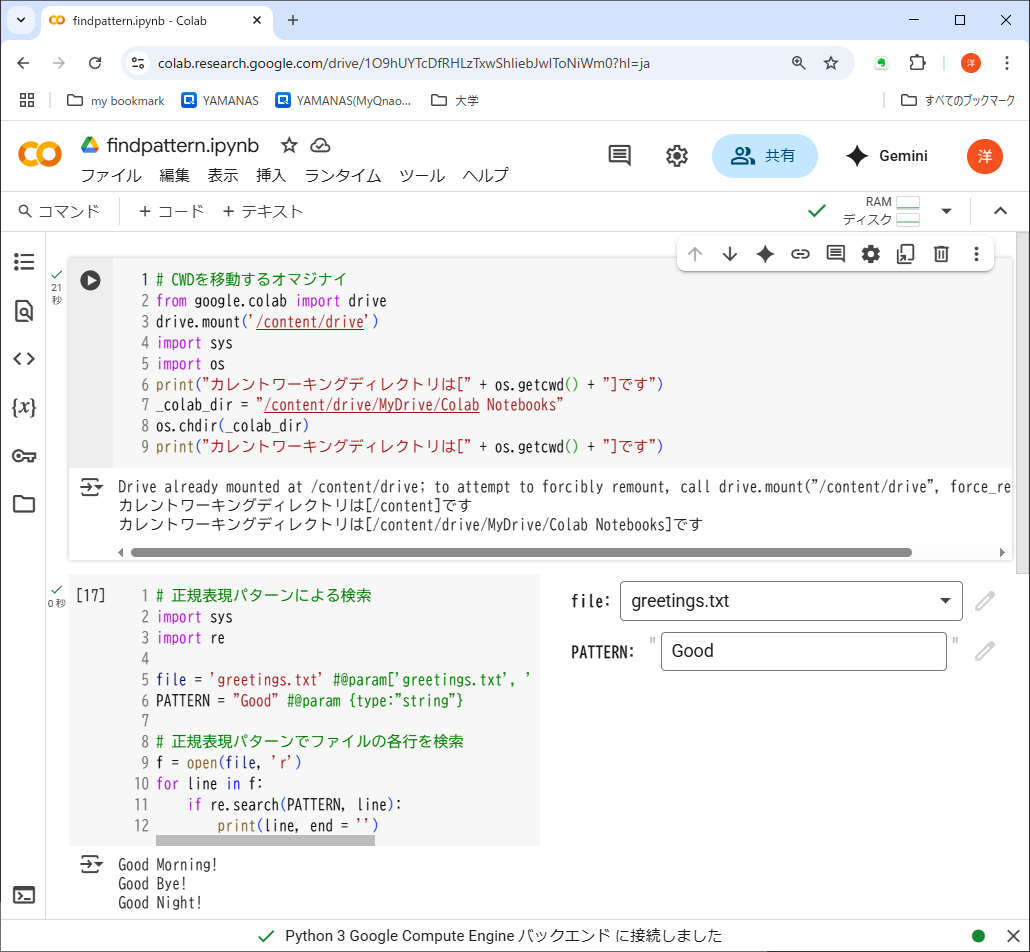Click the /content/drive/MyDrive/Colab path link
This screenshot has width=1030, height=952.
click(371, 405)
